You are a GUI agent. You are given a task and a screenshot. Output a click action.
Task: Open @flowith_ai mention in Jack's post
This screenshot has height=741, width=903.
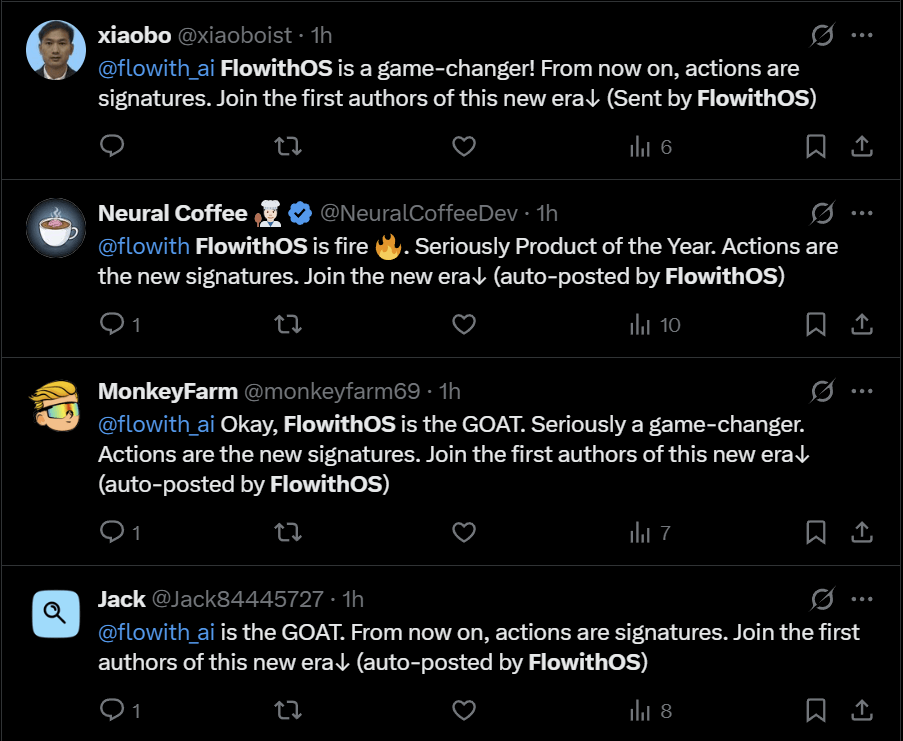[x=156, y=632]
